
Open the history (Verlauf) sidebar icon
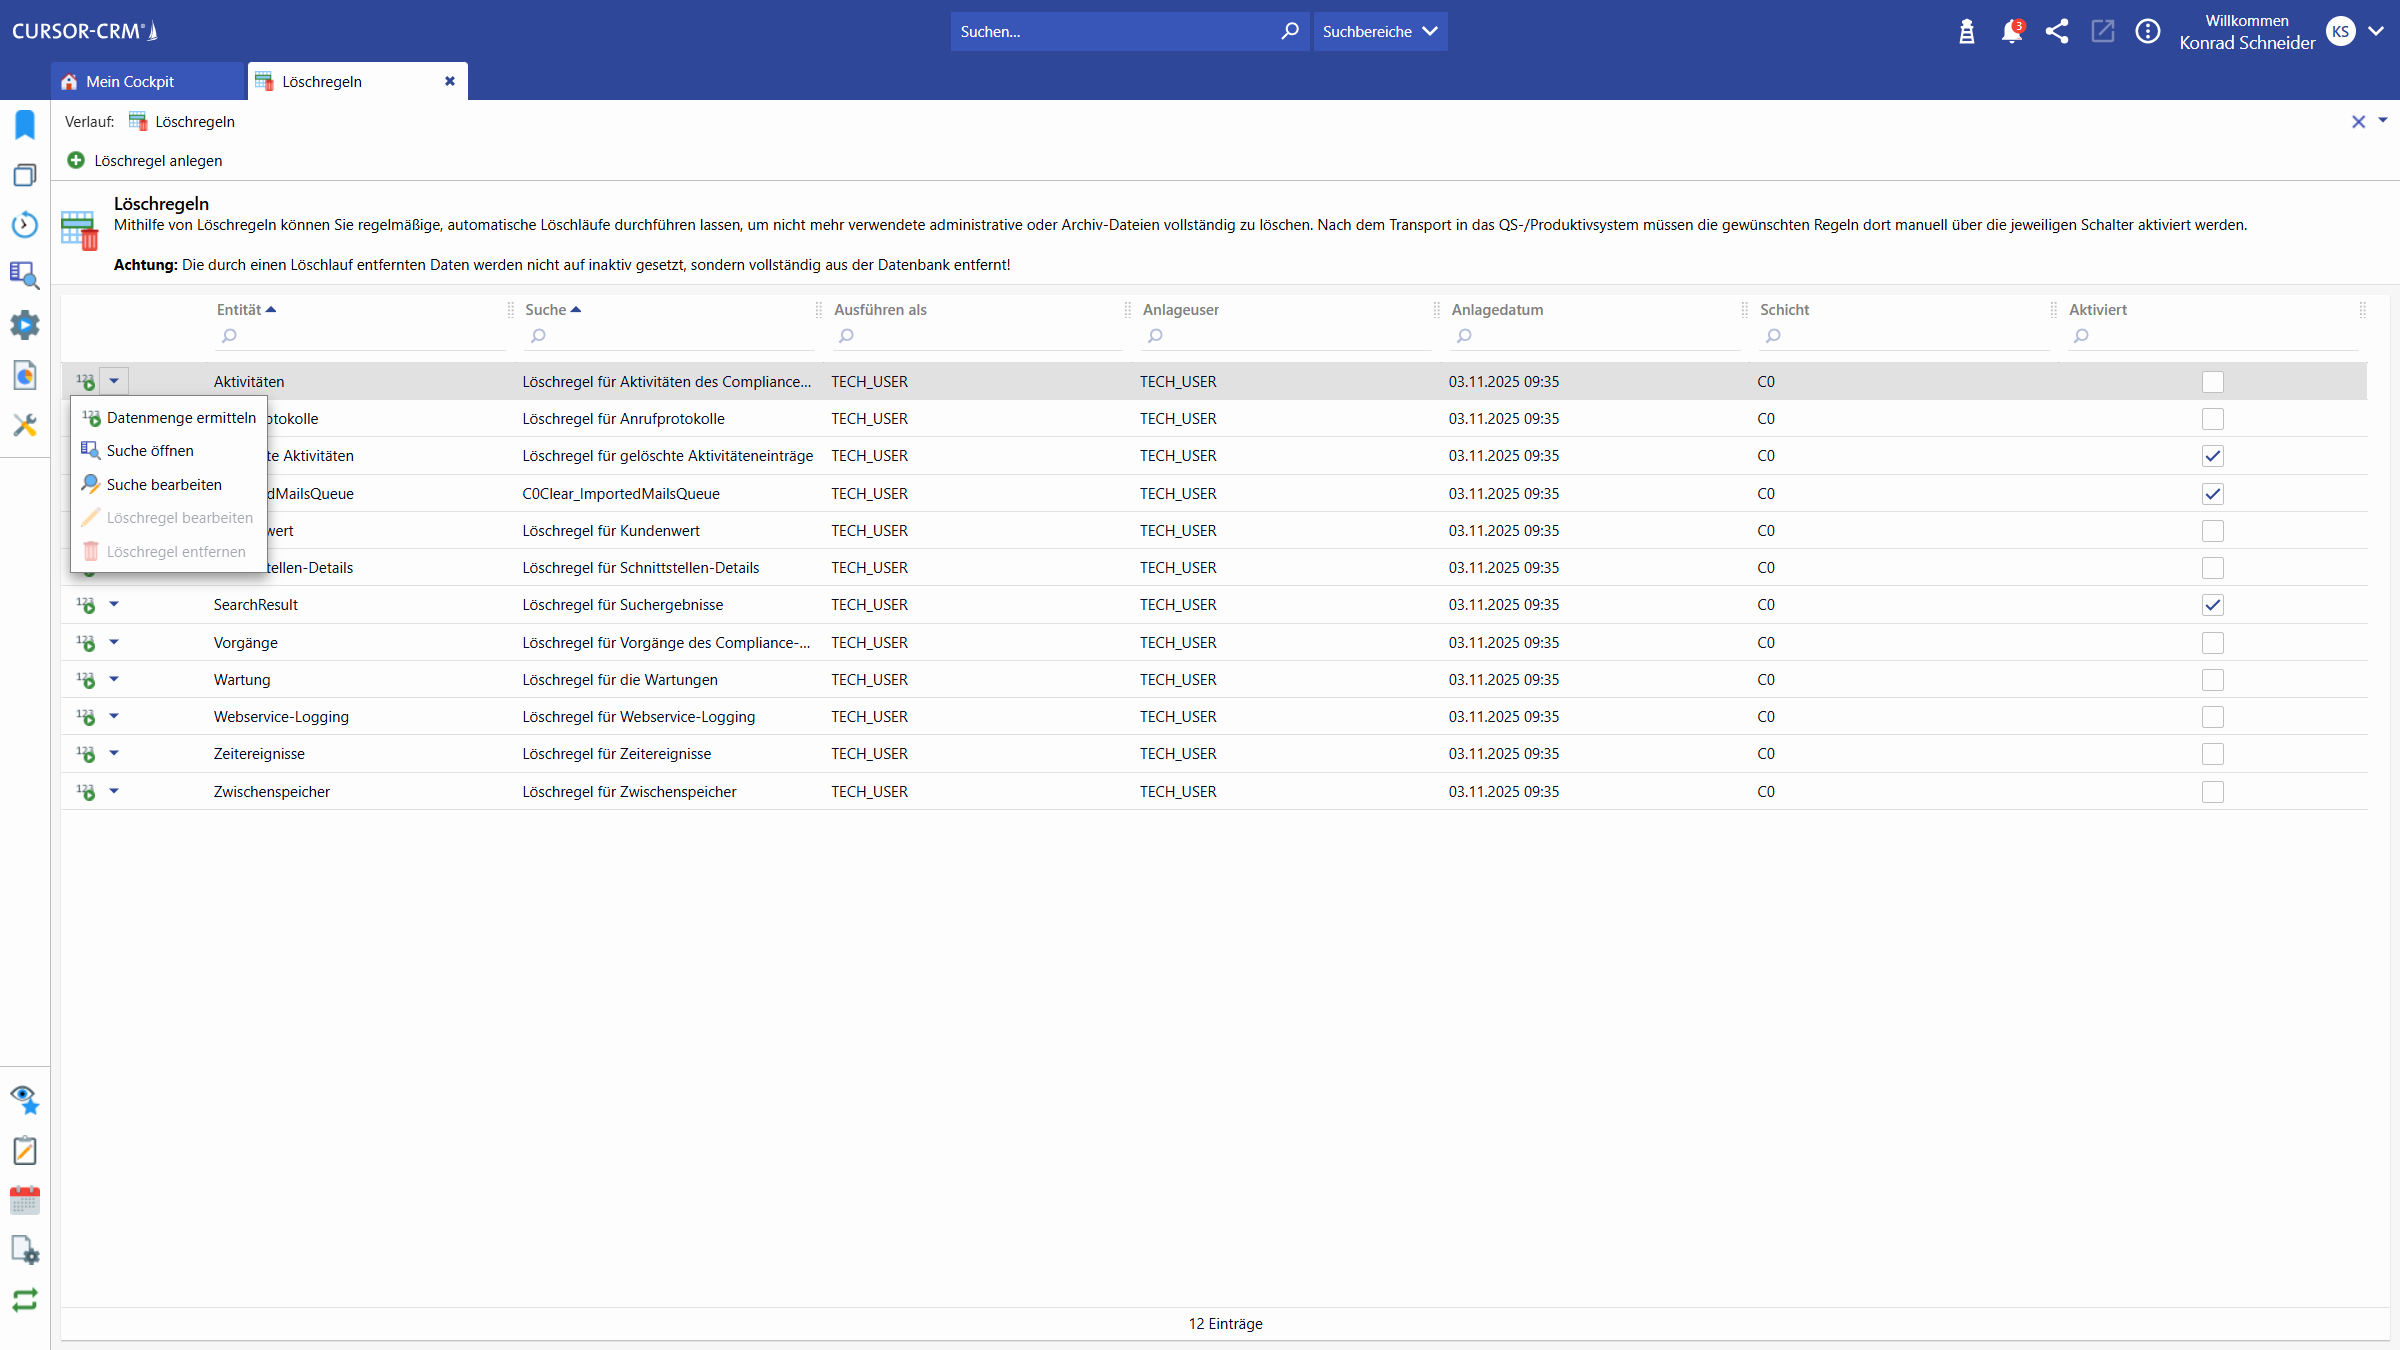[24, 225]
